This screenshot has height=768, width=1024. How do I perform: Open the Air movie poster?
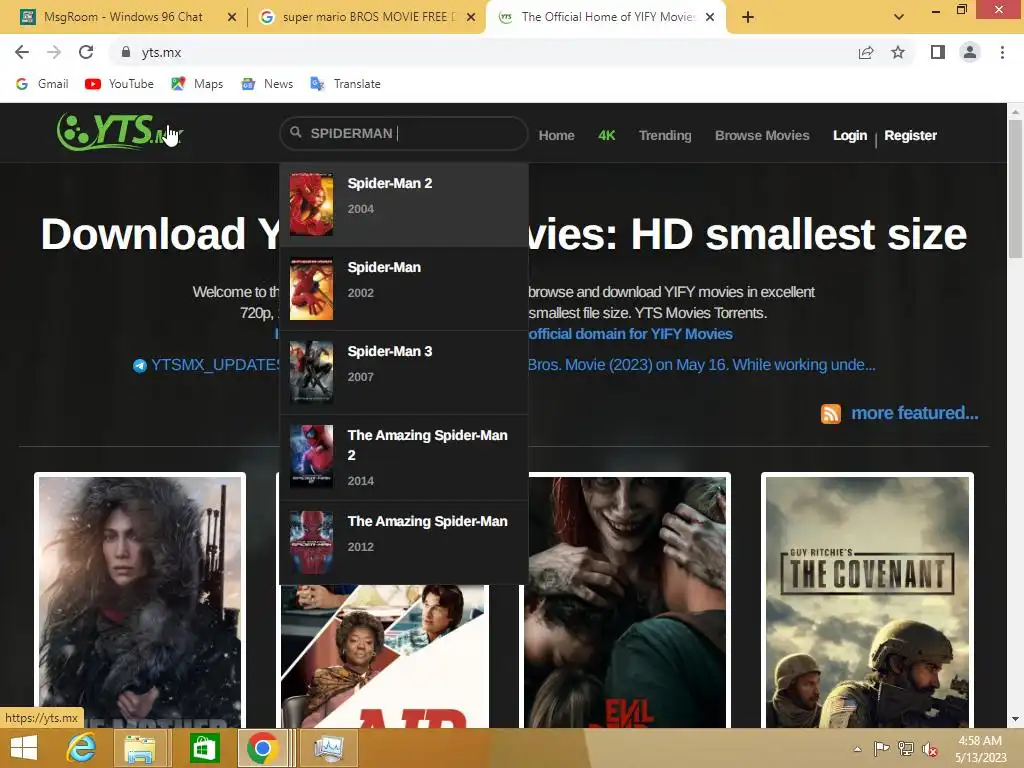385,656
